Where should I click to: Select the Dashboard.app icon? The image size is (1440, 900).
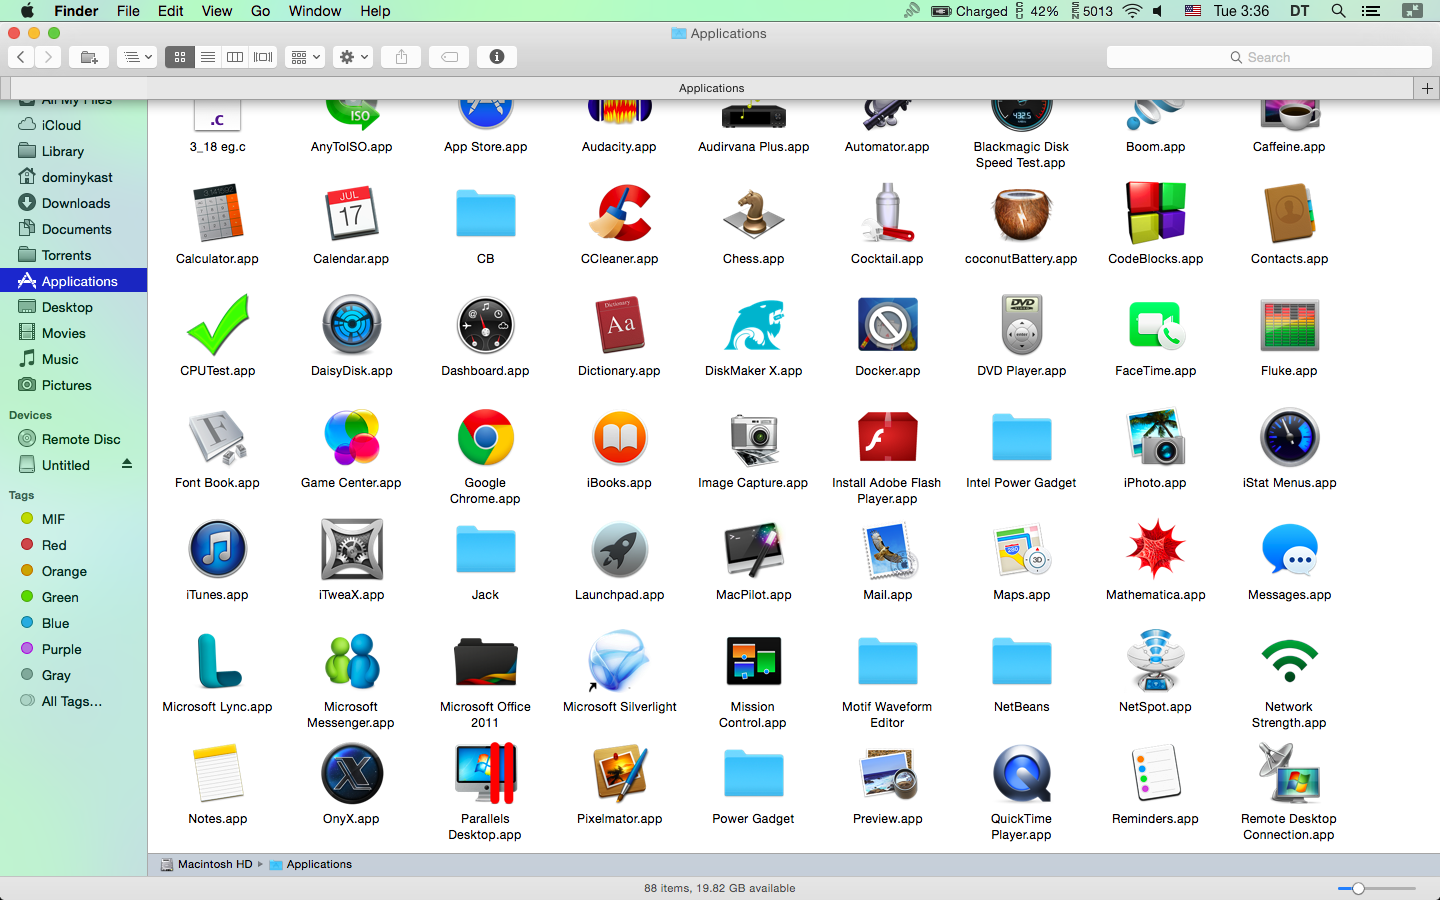tap(485, 325)
